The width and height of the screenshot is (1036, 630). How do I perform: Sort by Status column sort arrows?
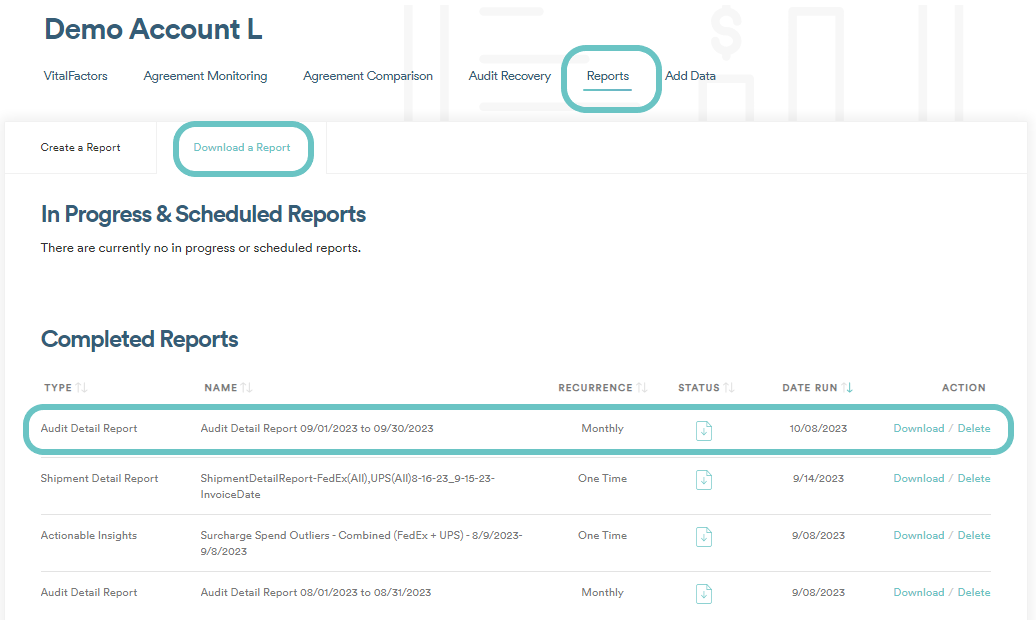pyautogui.click(x=729, y=388)
